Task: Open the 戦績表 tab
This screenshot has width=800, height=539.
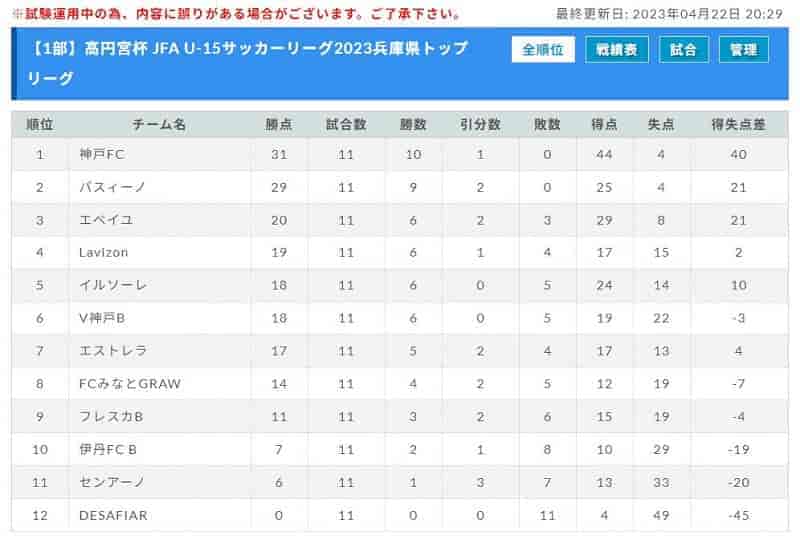Action: click(x=616, y=50)
